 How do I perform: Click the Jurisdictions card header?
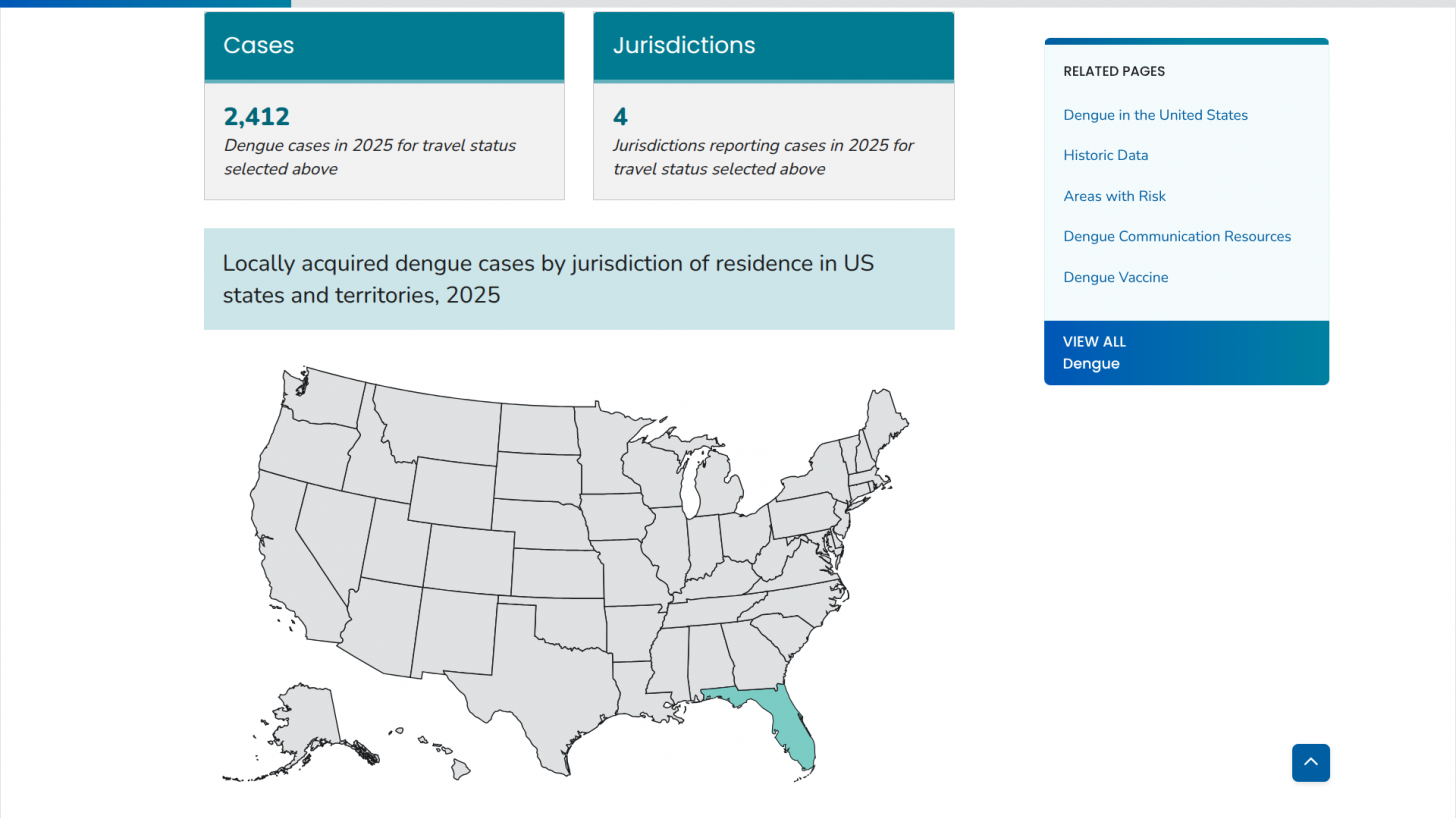(x=773, y=46)
